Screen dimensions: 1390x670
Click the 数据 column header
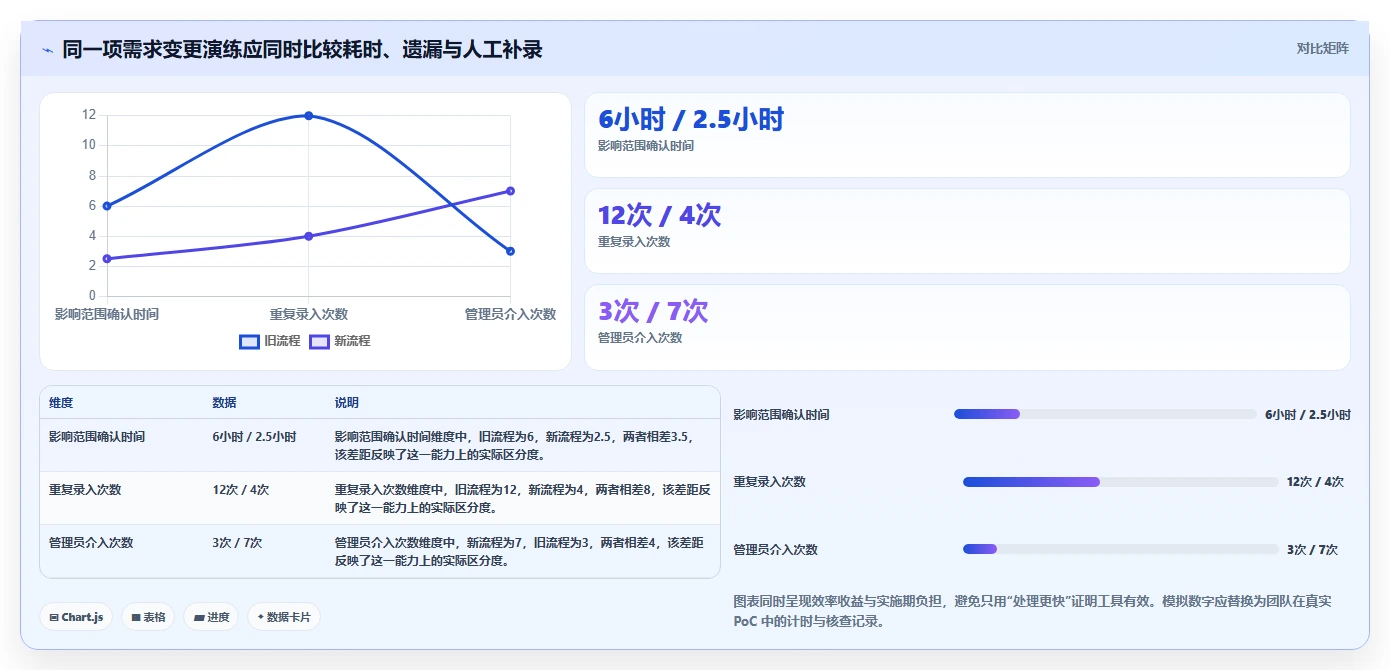click(224, 403)
